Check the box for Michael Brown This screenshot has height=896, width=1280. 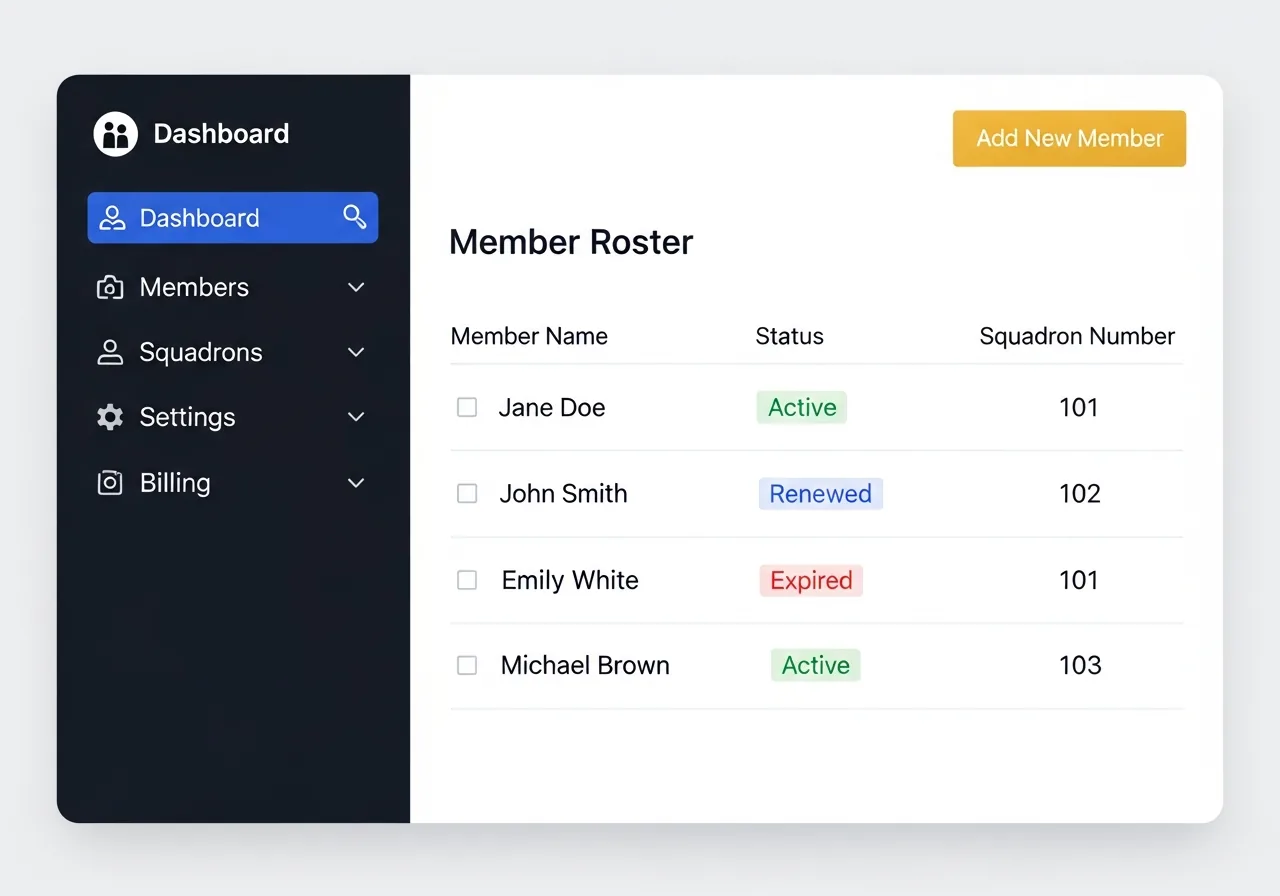467,665
